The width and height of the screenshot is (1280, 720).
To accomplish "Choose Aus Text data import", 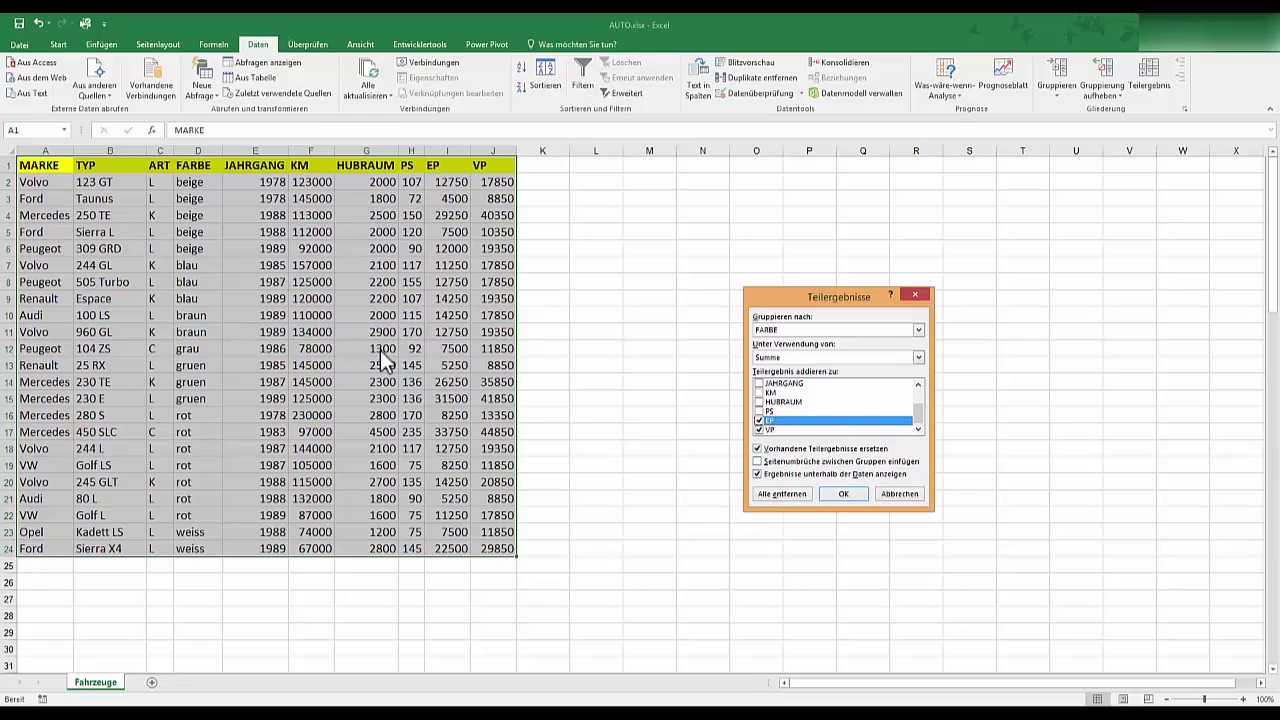I will click(26, 93).
